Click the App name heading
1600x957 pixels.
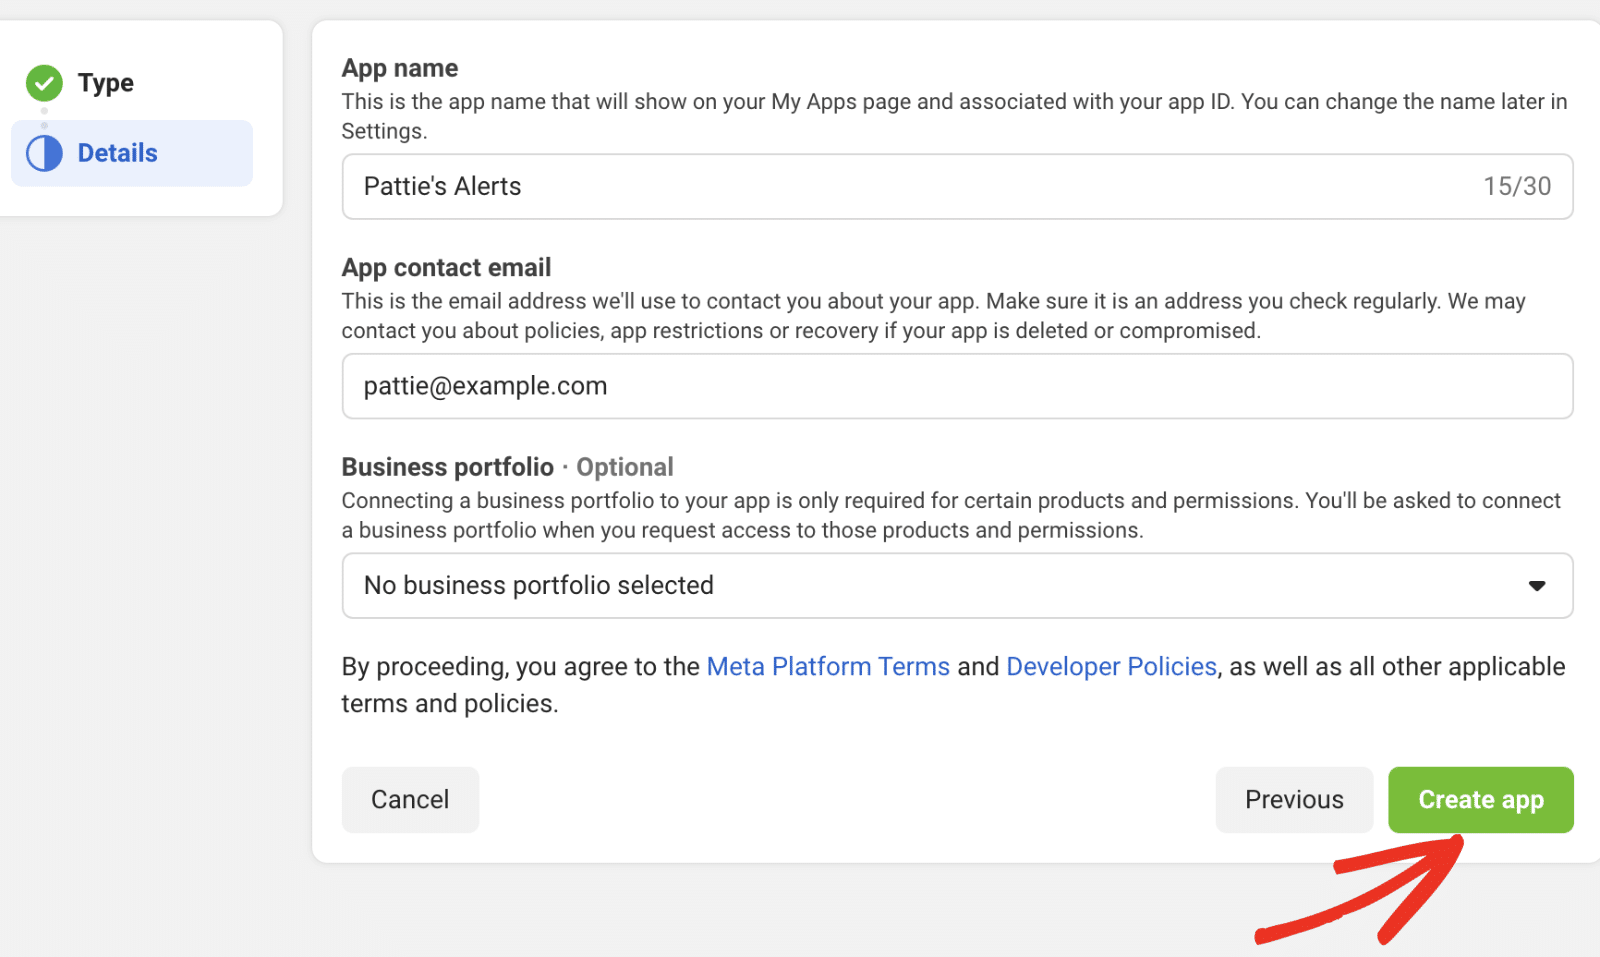400,68
